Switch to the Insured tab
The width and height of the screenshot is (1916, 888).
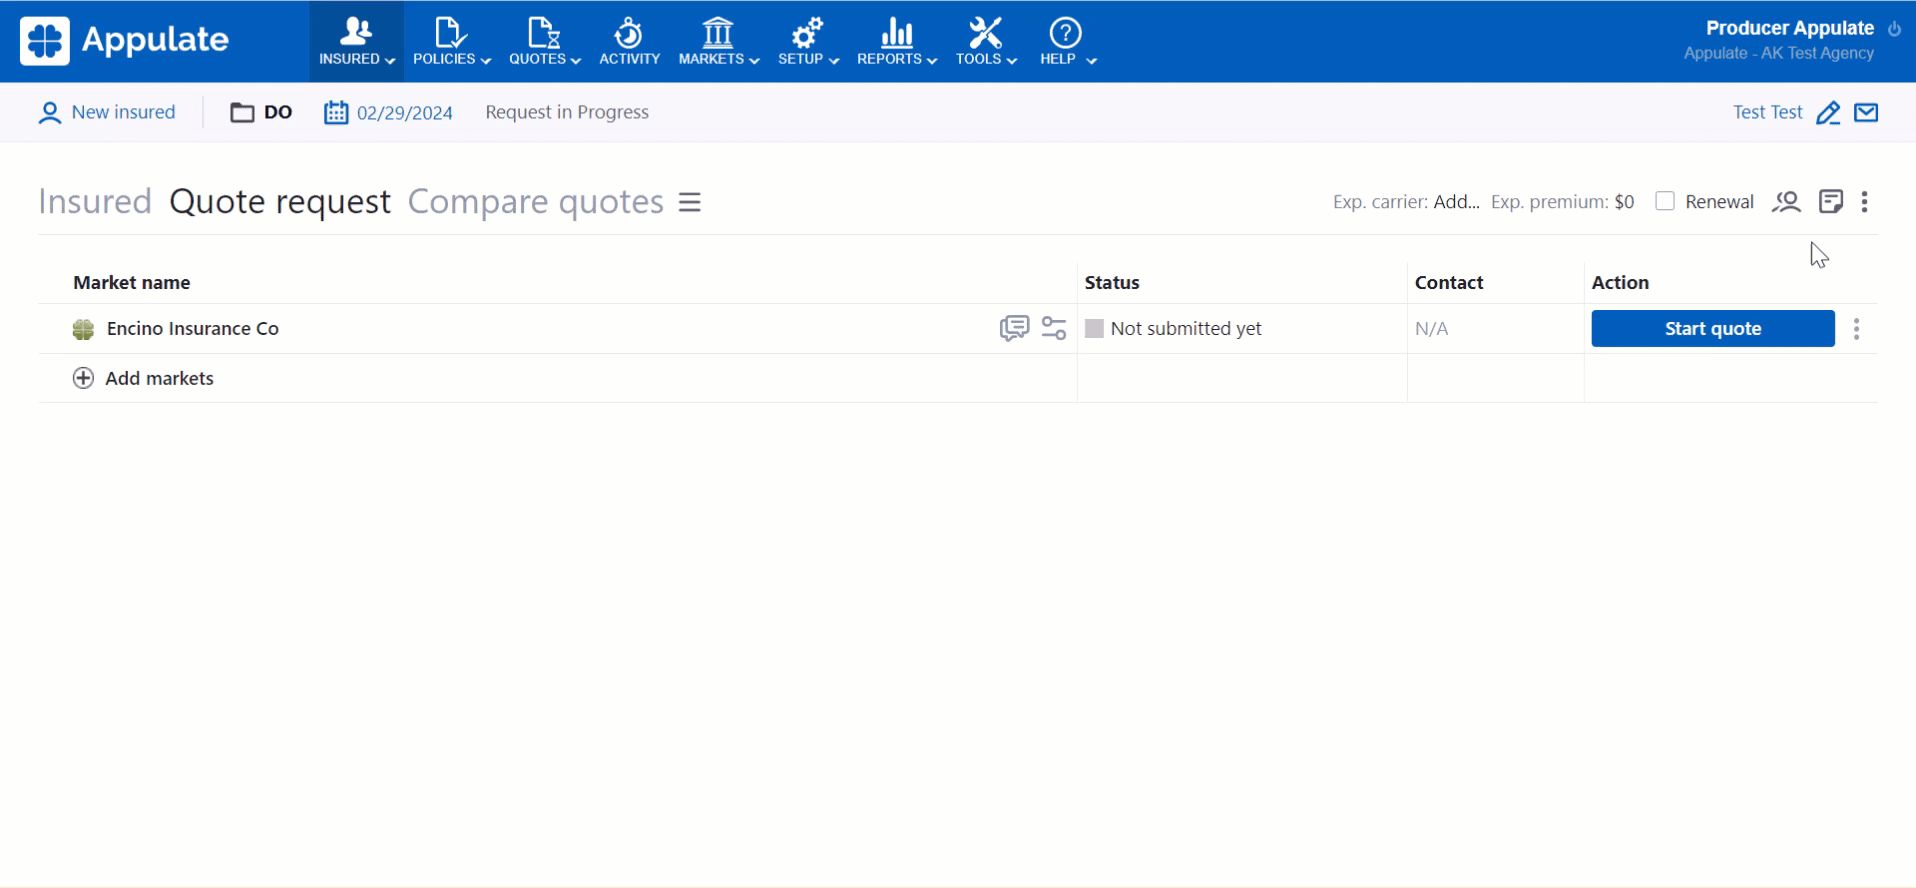[95, 202]
